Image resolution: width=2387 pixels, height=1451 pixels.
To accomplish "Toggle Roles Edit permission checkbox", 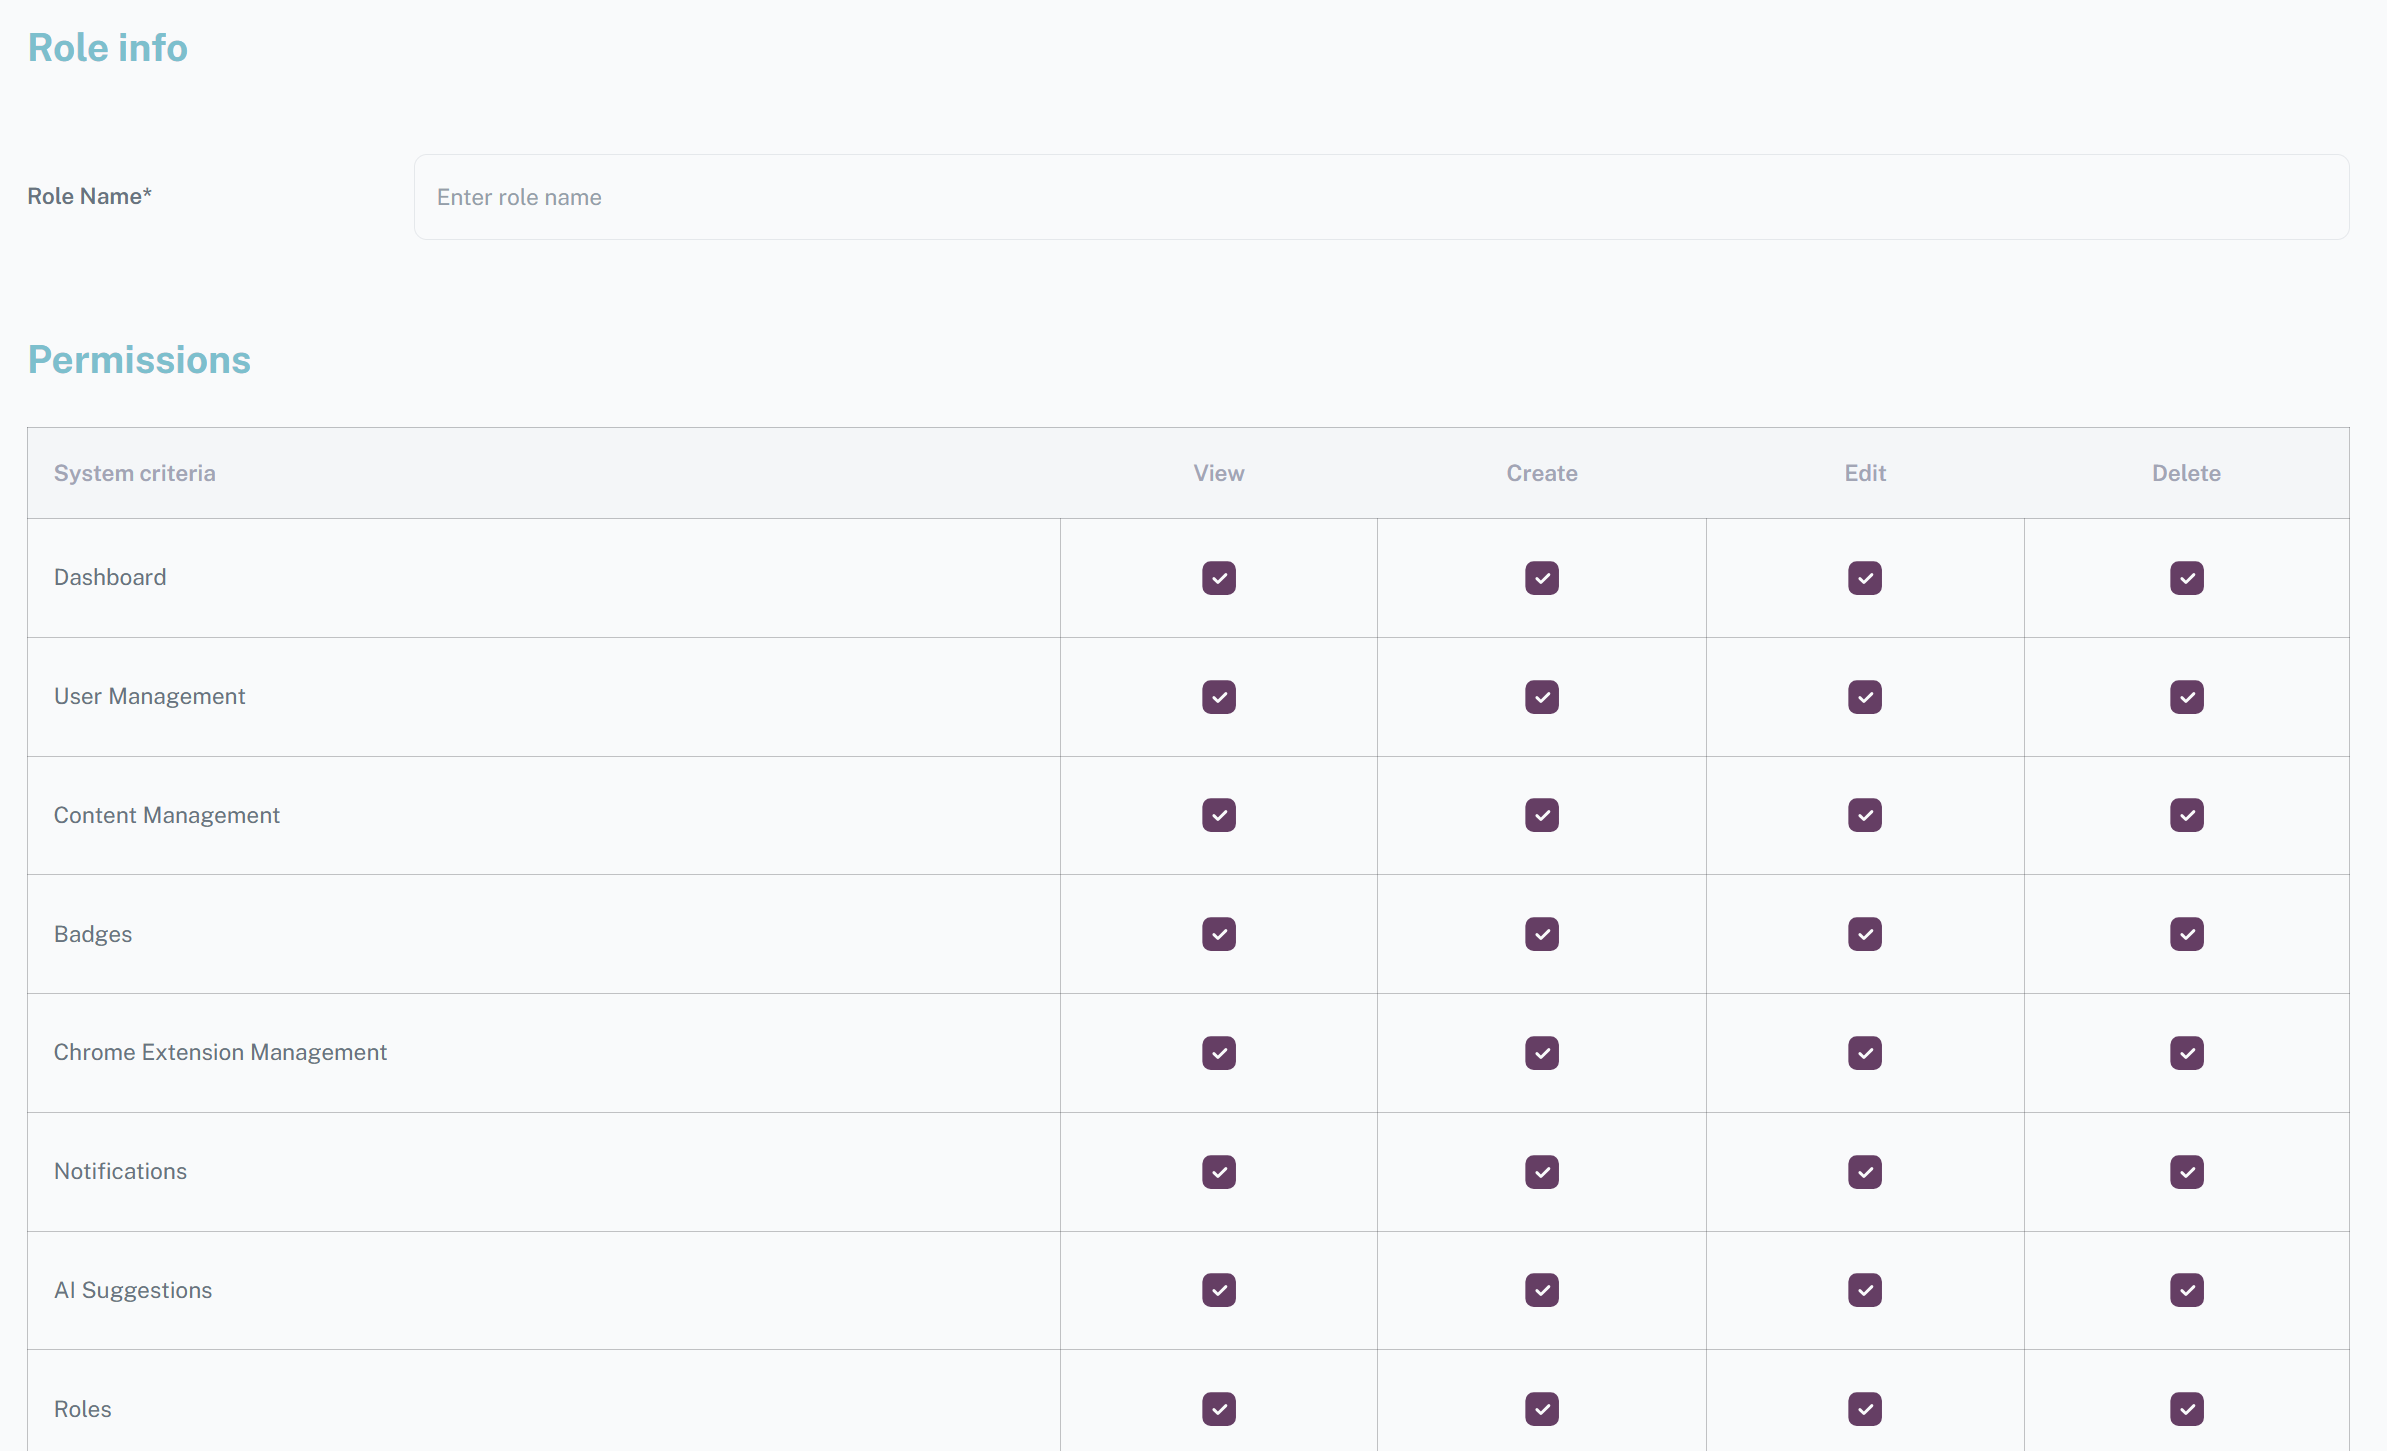I will pyautogui.click(x=1864, y=1409).
